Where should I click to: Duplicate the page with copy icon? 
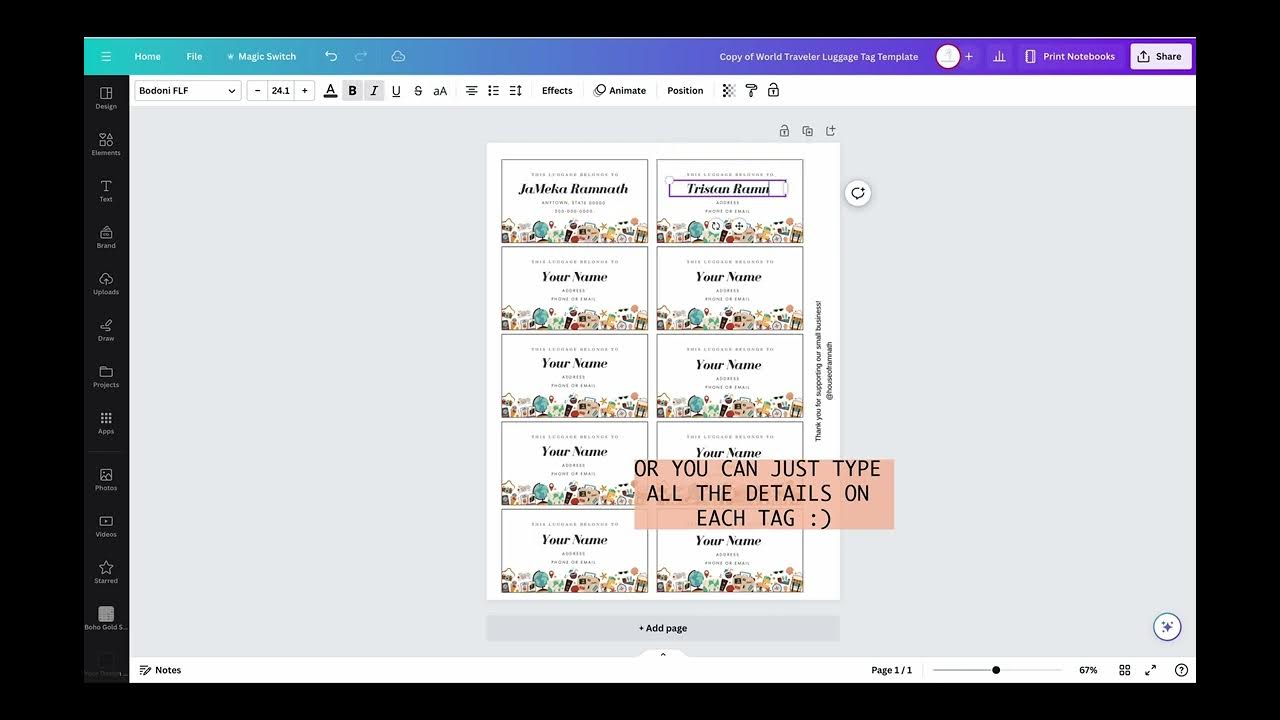tap(807, 131)
